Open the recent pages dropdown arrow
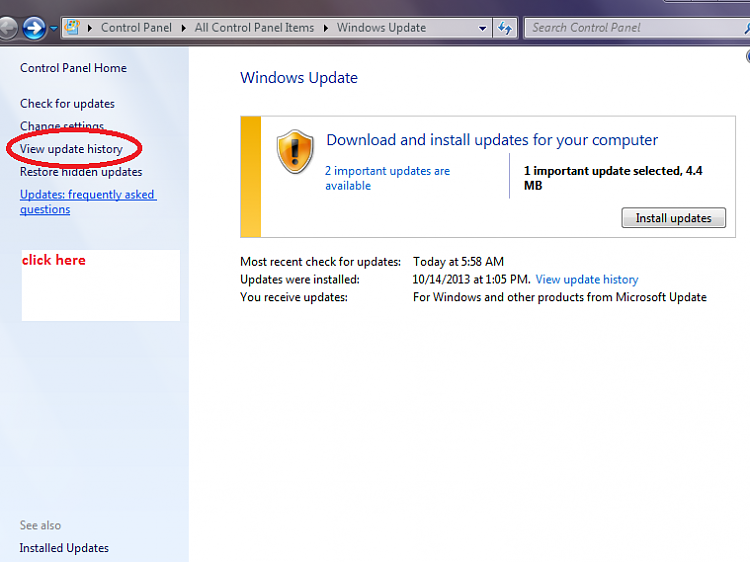750x562 pixels. coord(54,29)
